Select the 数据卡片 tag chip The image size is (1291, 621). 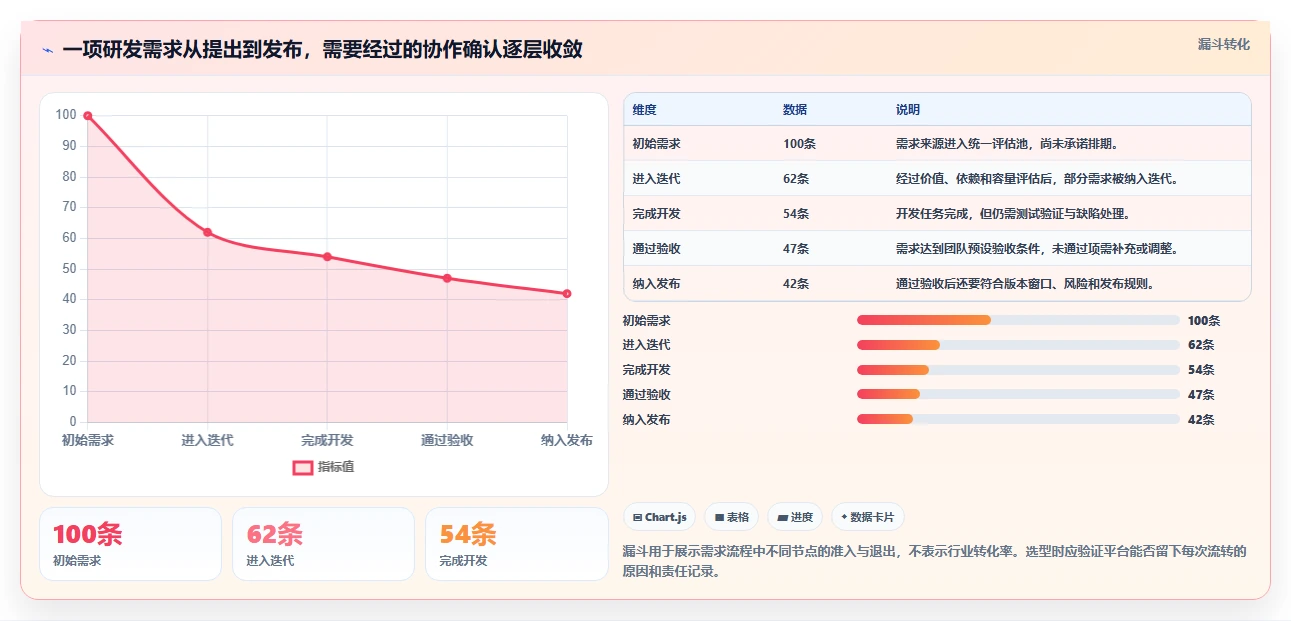click(x=867, y=517)
